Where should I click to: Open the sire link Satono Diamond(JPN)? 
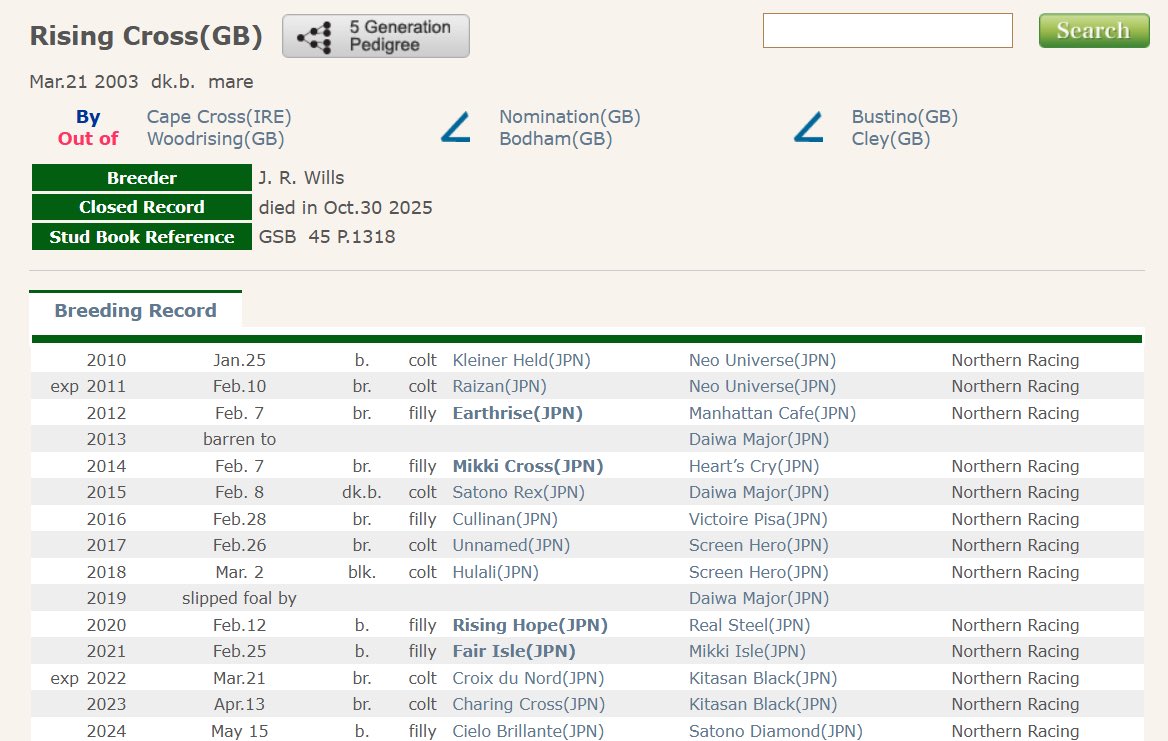(775, 731)
